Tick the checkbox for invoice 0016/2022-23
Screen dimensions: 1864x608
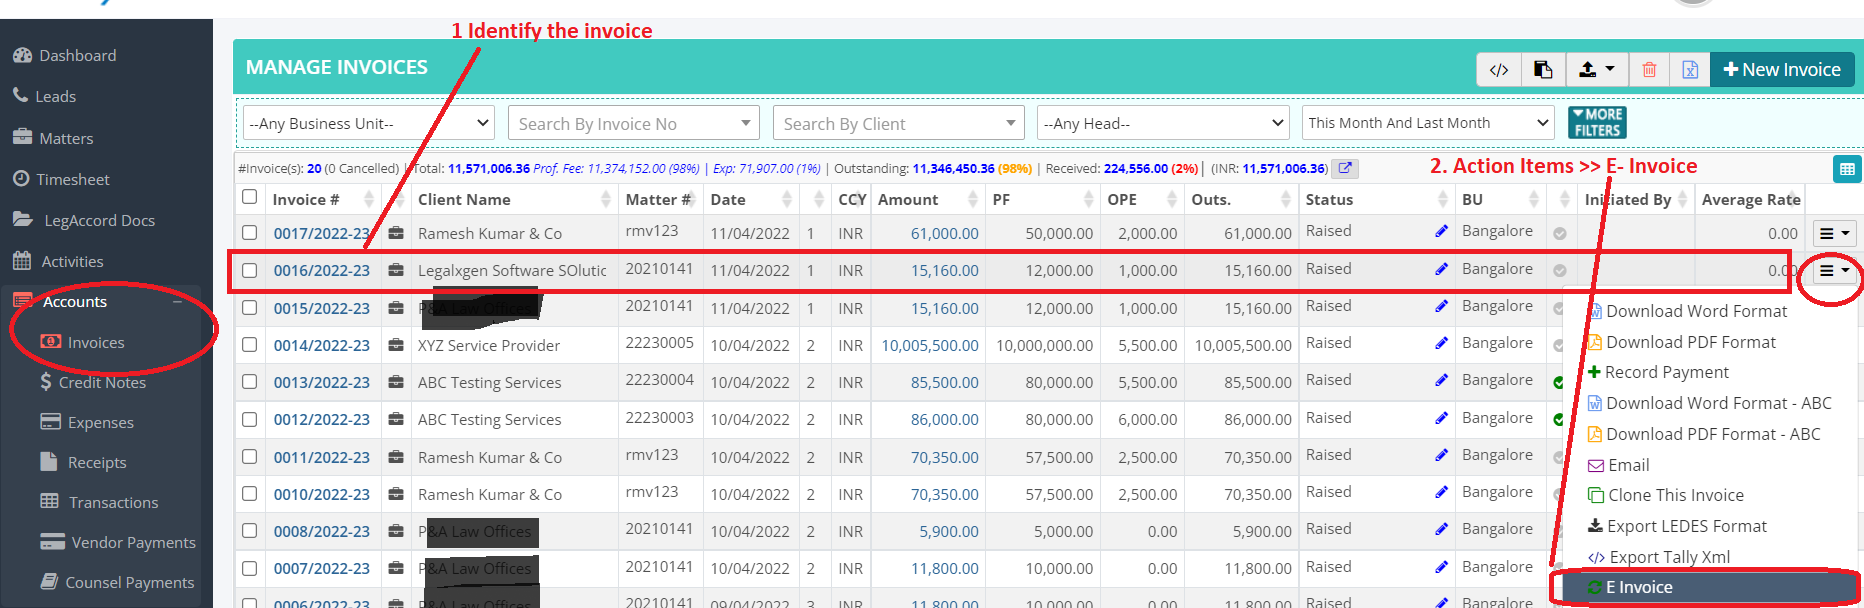point(250,271)
